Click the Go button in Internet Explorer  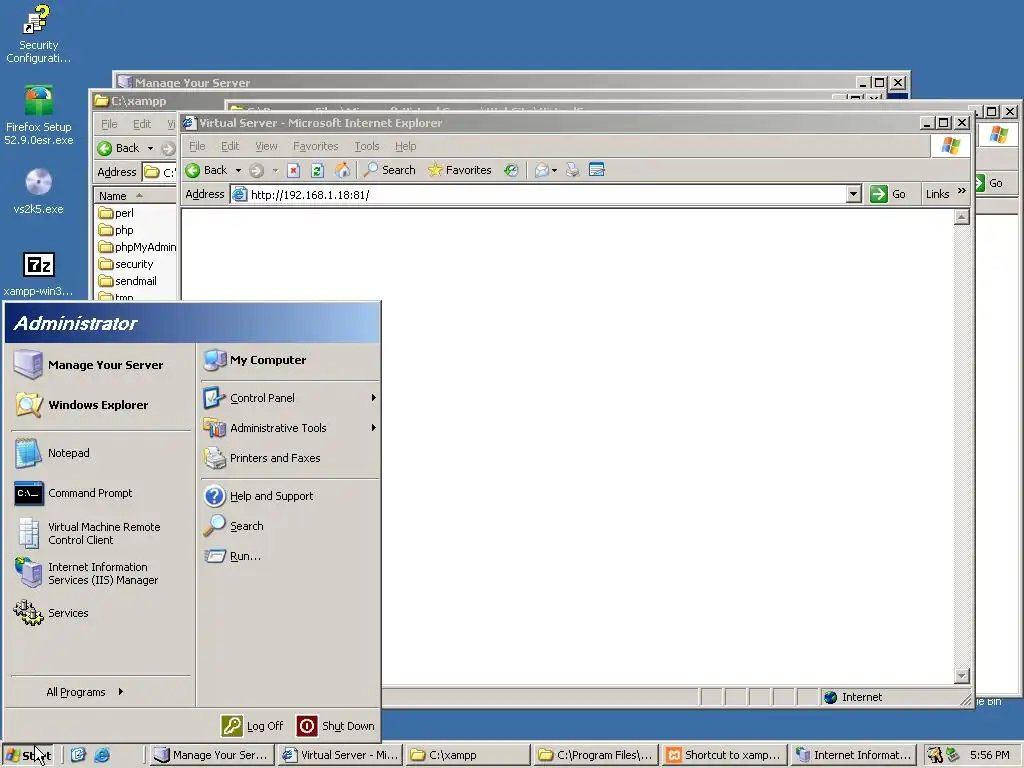(889, 194)
